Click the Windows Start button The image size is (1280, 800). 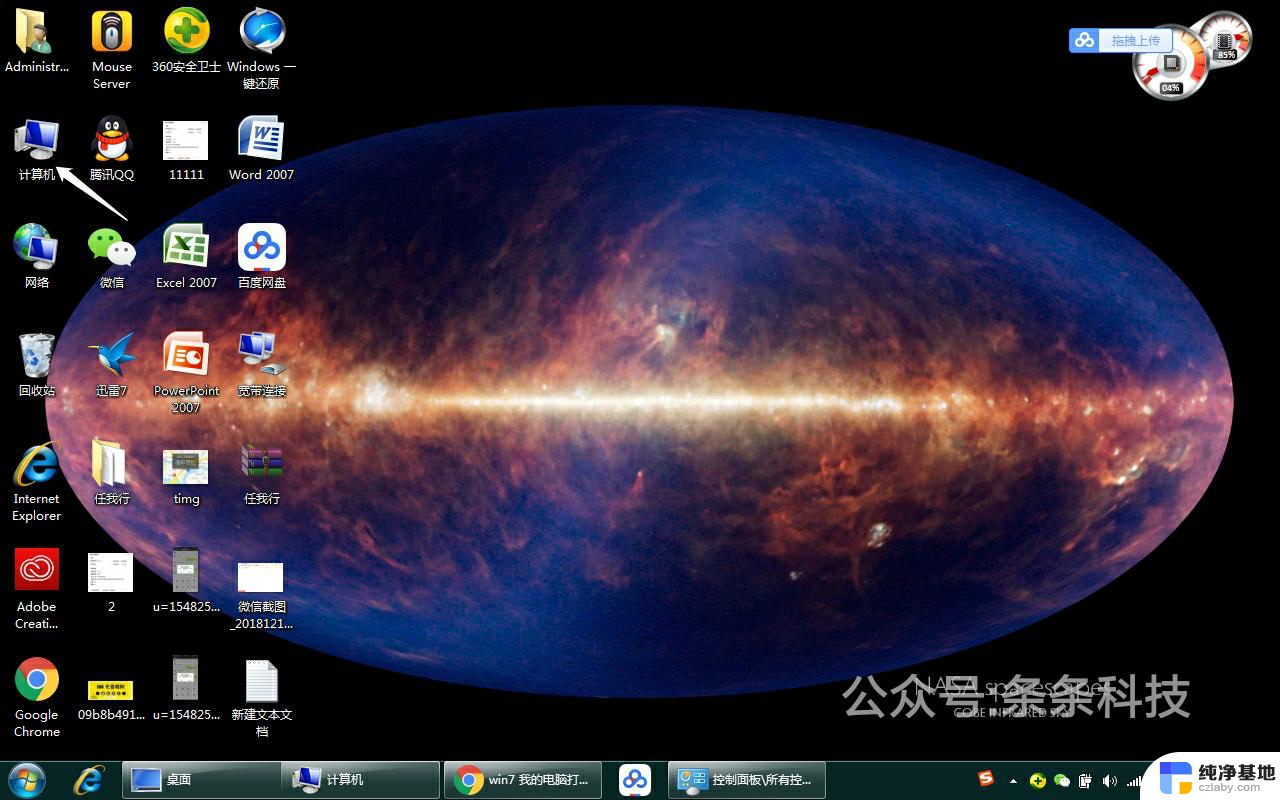tap(27, 779)
